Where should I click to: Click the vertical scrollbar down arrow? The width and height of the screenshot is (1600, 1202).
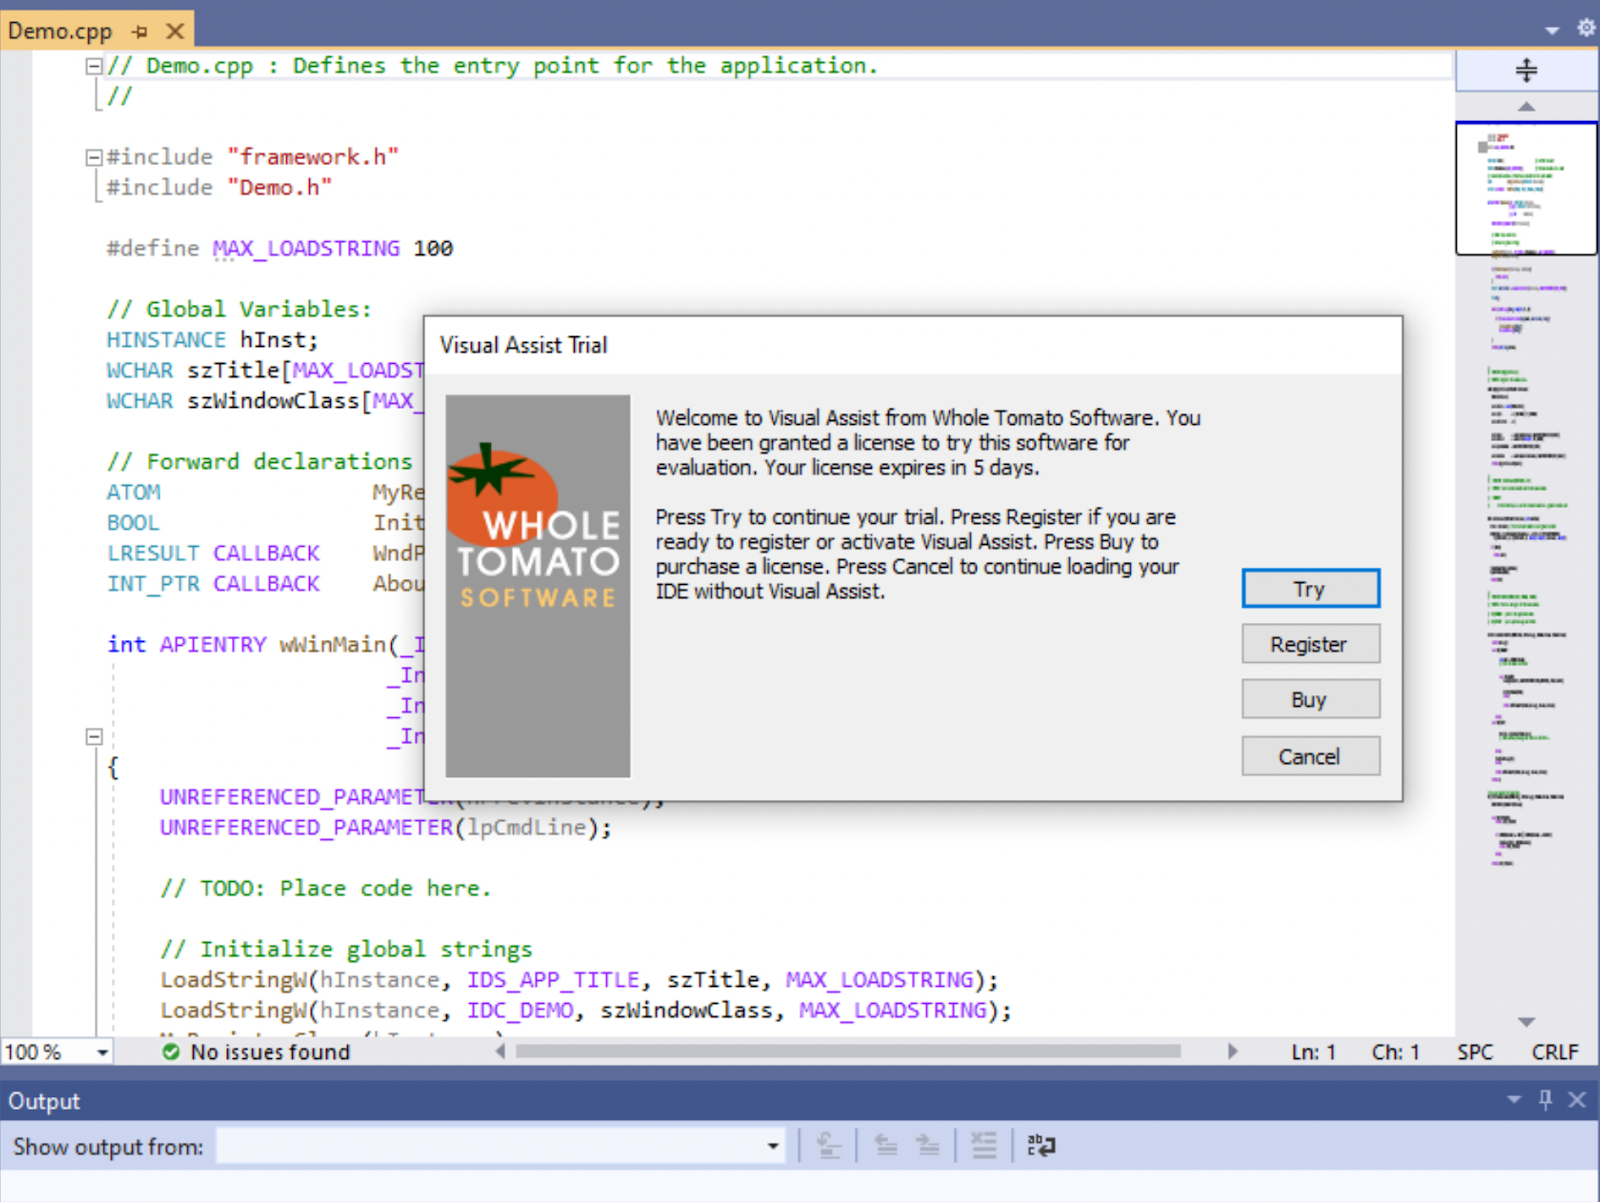coord(1526,1022)
